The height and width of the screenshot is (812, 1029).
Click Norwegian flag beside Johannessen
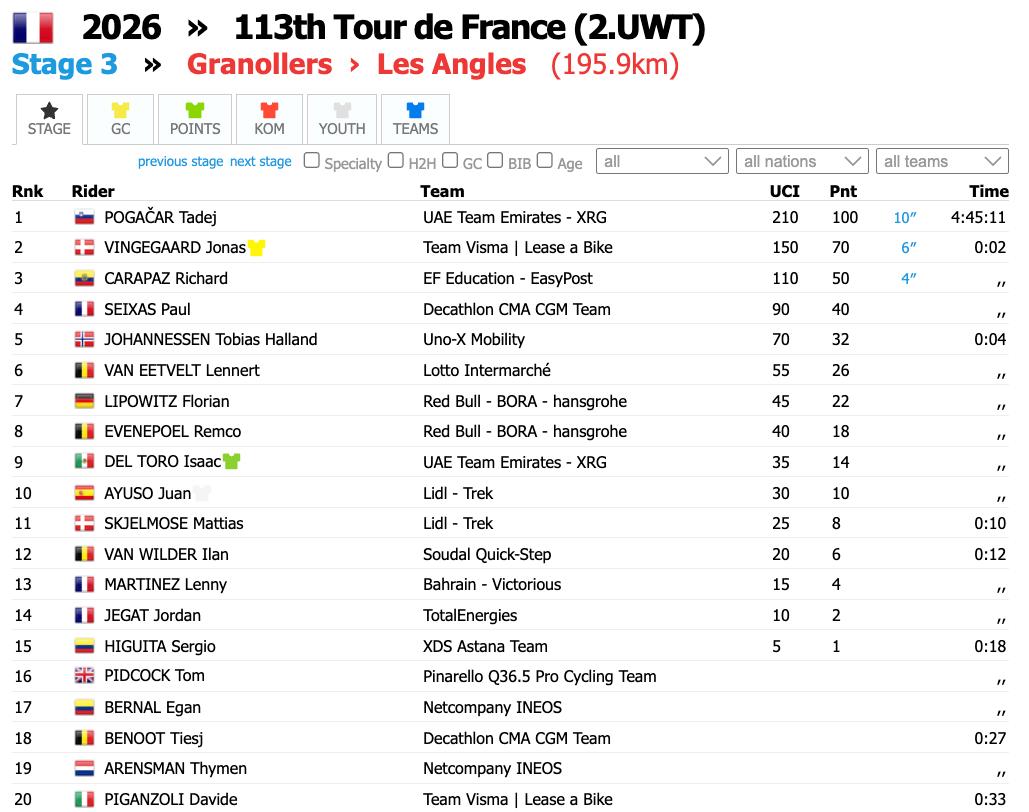click(84, 339)
